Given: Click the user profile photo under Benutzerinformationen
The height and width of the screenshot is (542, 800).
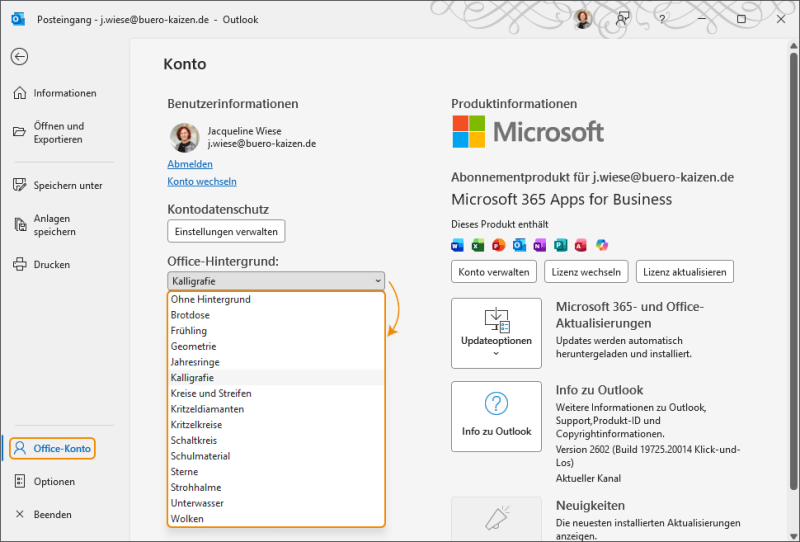Looking at the screenshot, I should click(x=184, y=137).
